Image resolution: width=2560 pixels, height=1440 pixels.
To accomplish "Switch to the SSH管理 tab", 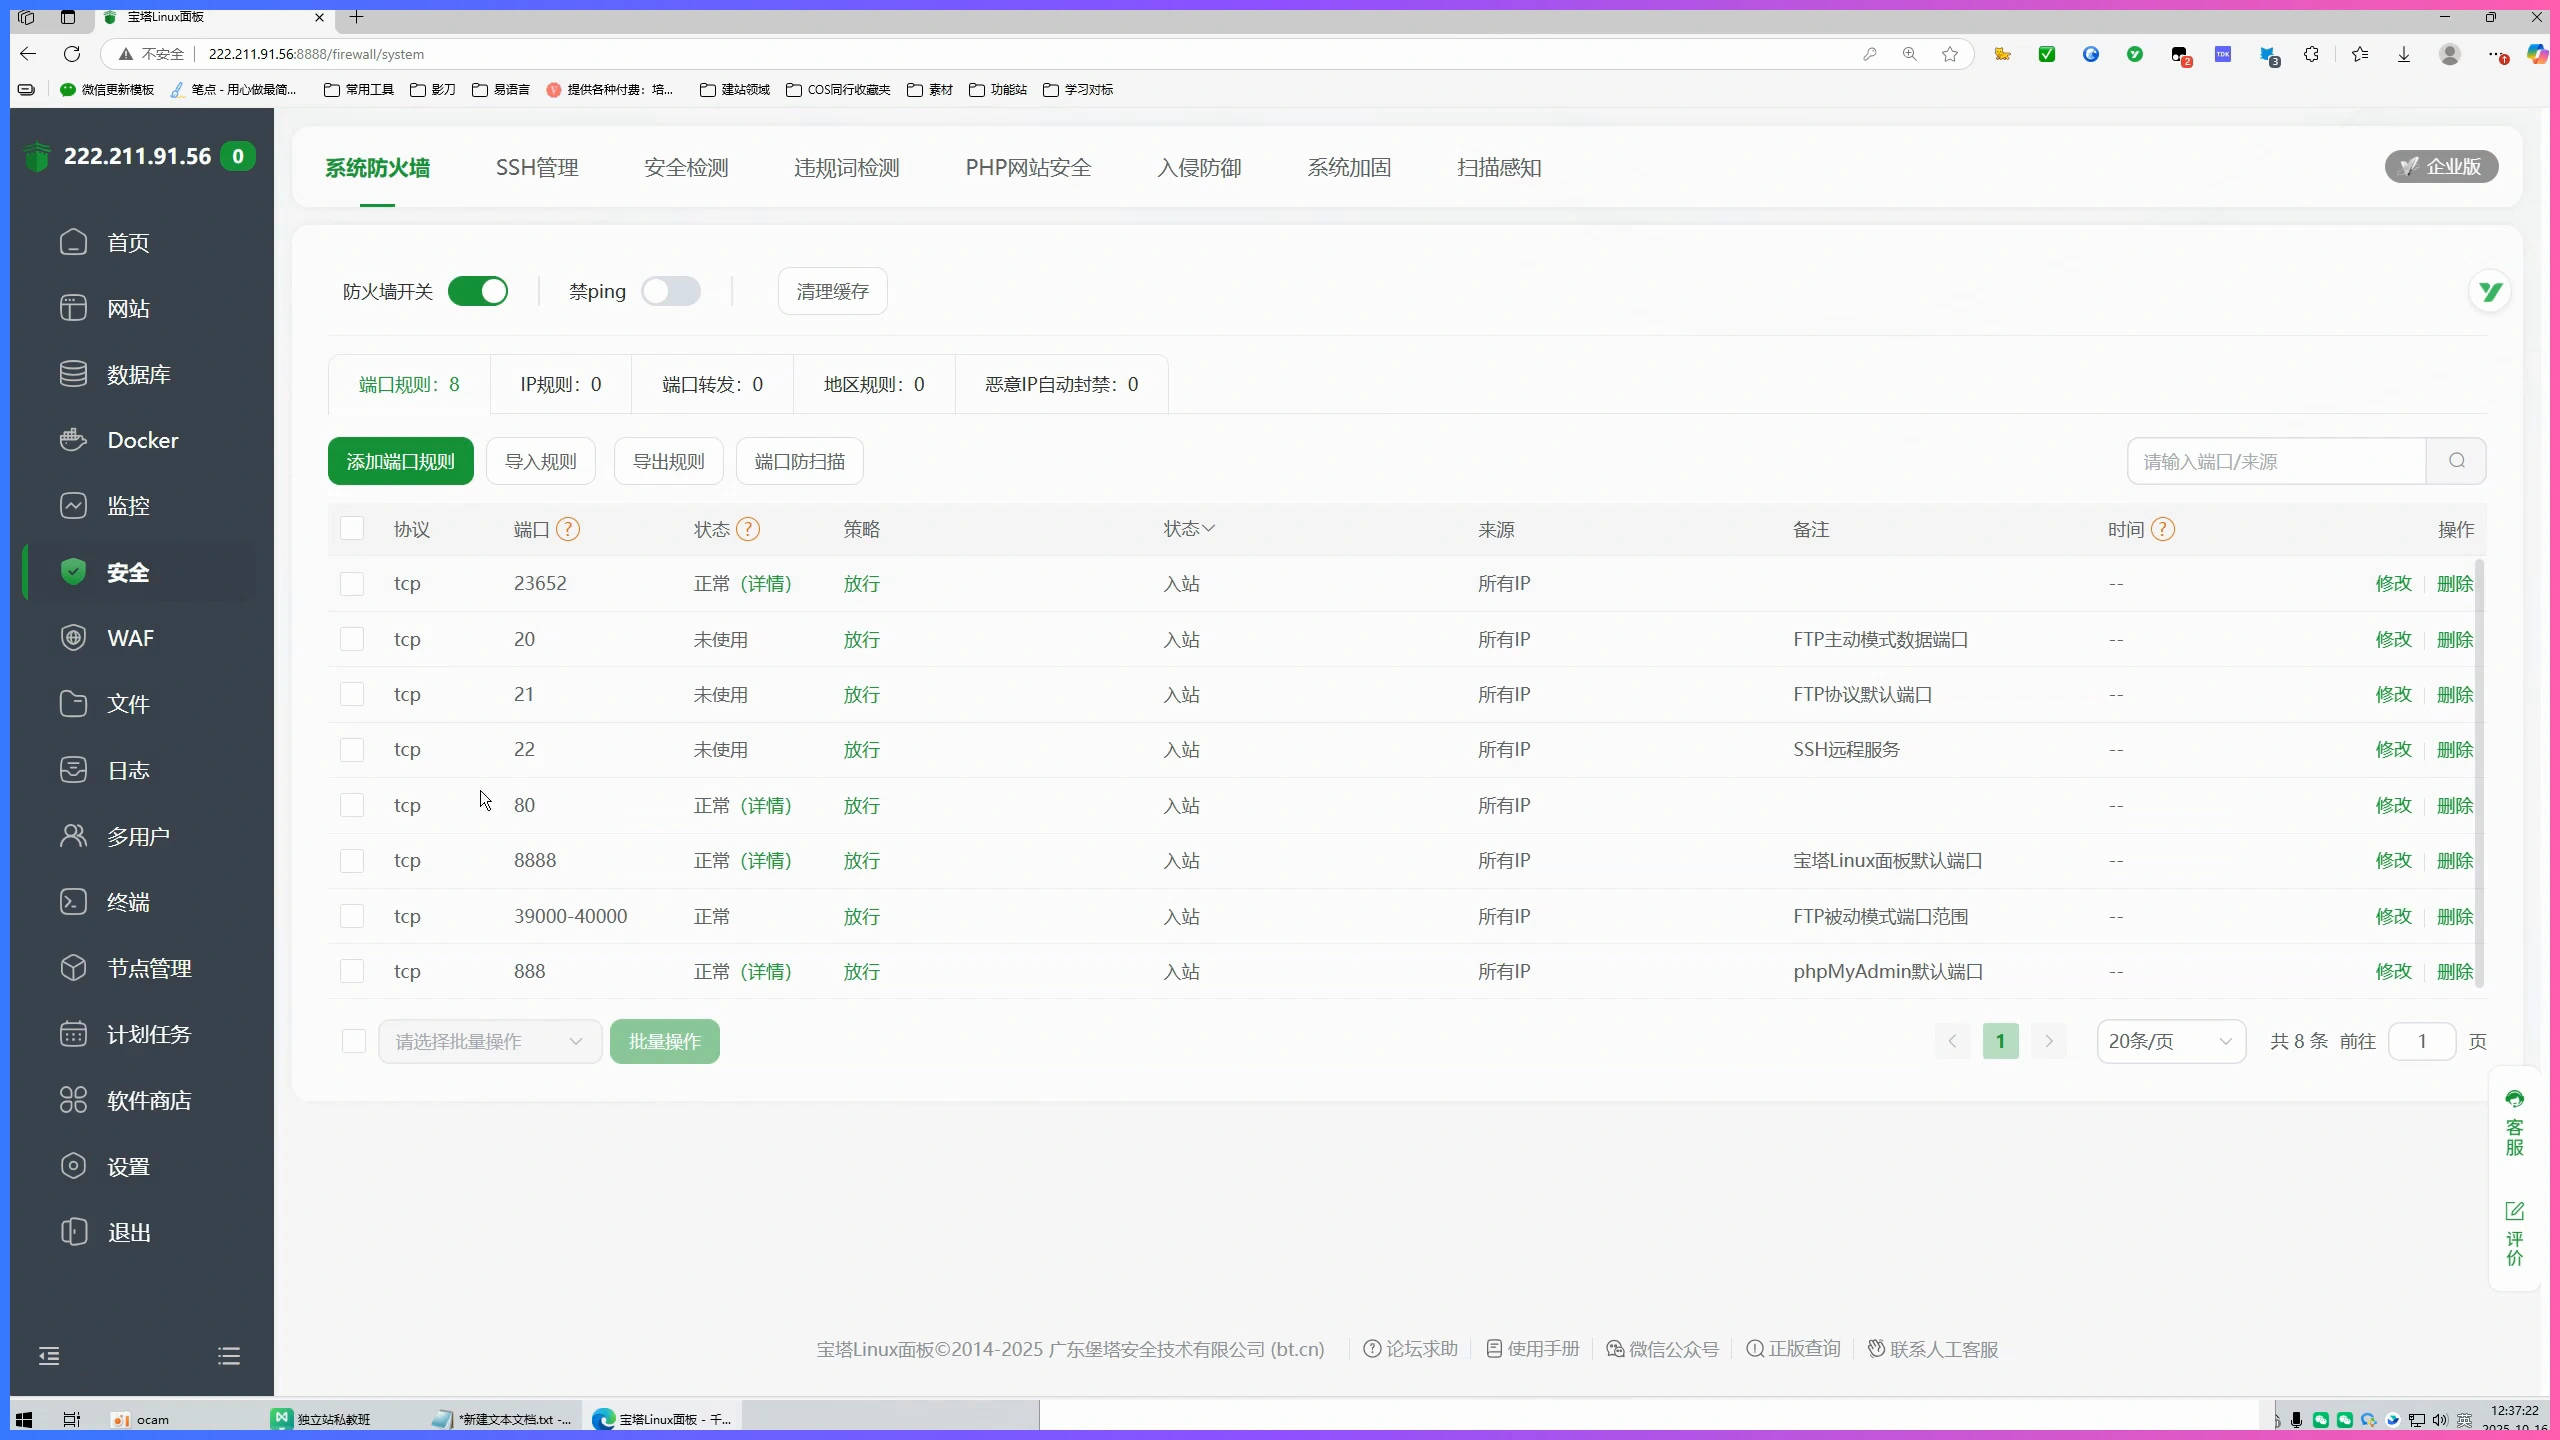I will click(537, 167).
